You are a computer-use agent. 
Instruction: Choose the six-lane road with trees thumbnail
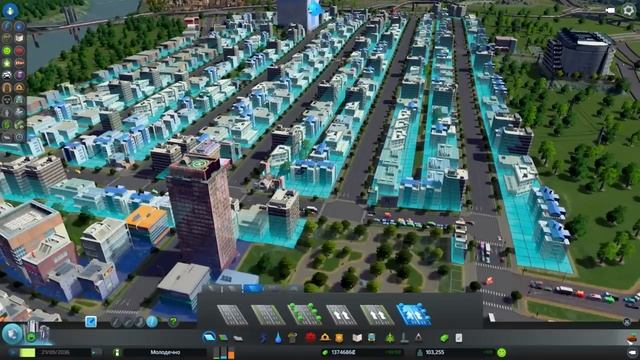[304, 314]
